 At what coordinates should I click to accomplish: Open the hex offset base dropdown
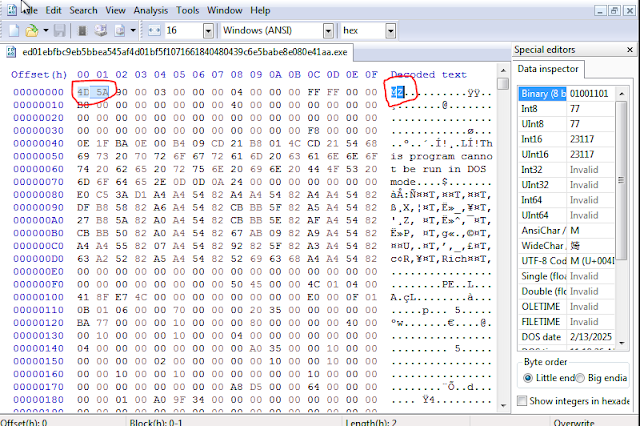click(391, 31)
